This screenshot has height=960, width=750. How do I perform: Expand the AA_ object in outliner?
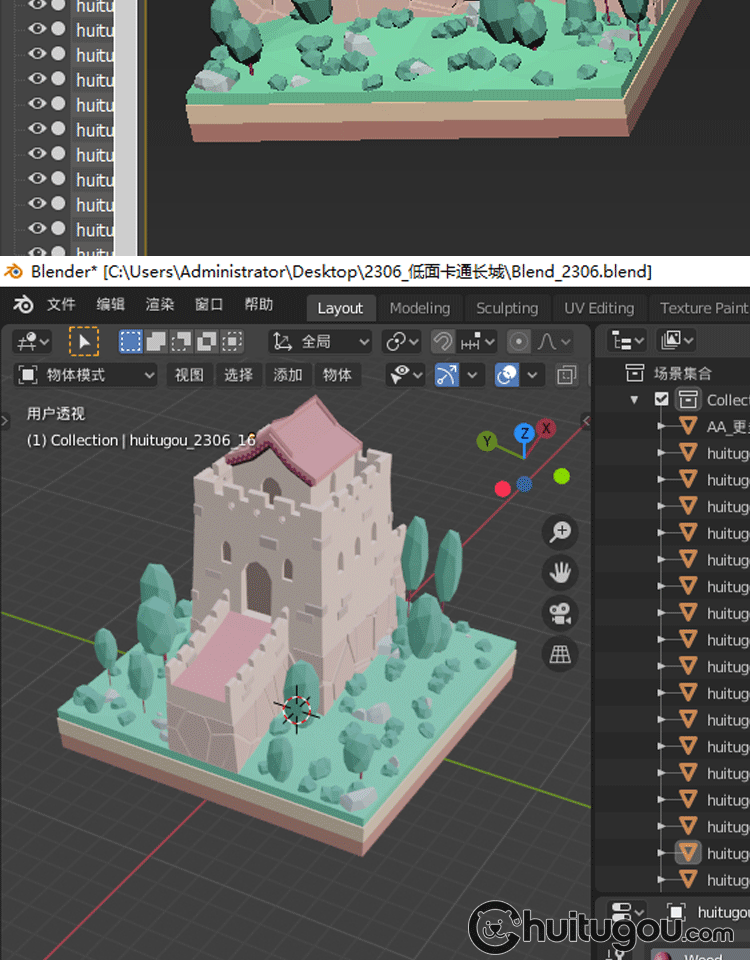pyautogui.click(x=660, y=426)
